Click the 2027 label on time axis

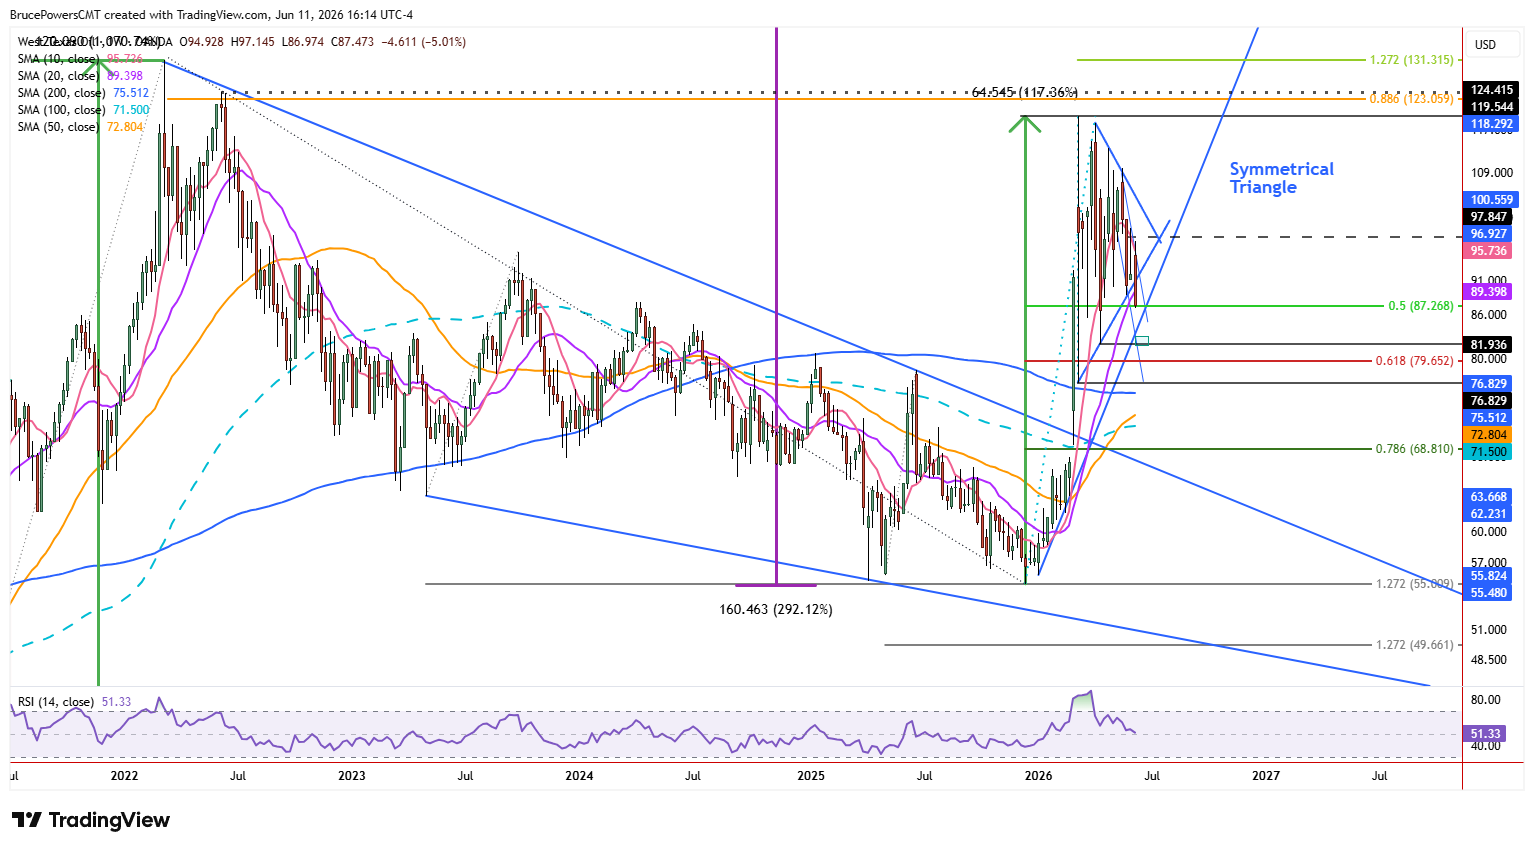1266,776
